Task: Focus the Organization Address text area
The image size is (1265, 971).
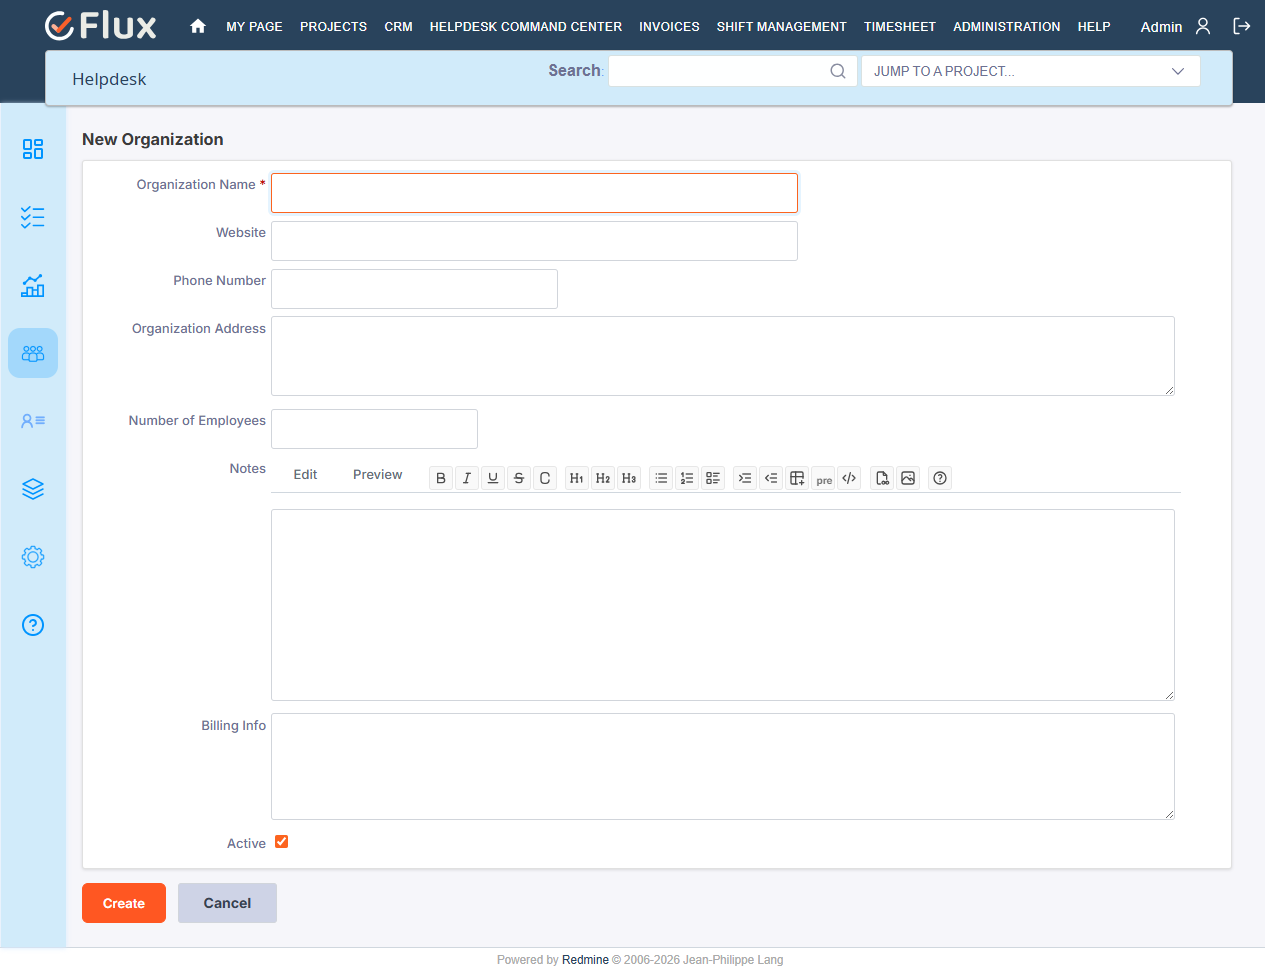Action: (x=723, y=356)
